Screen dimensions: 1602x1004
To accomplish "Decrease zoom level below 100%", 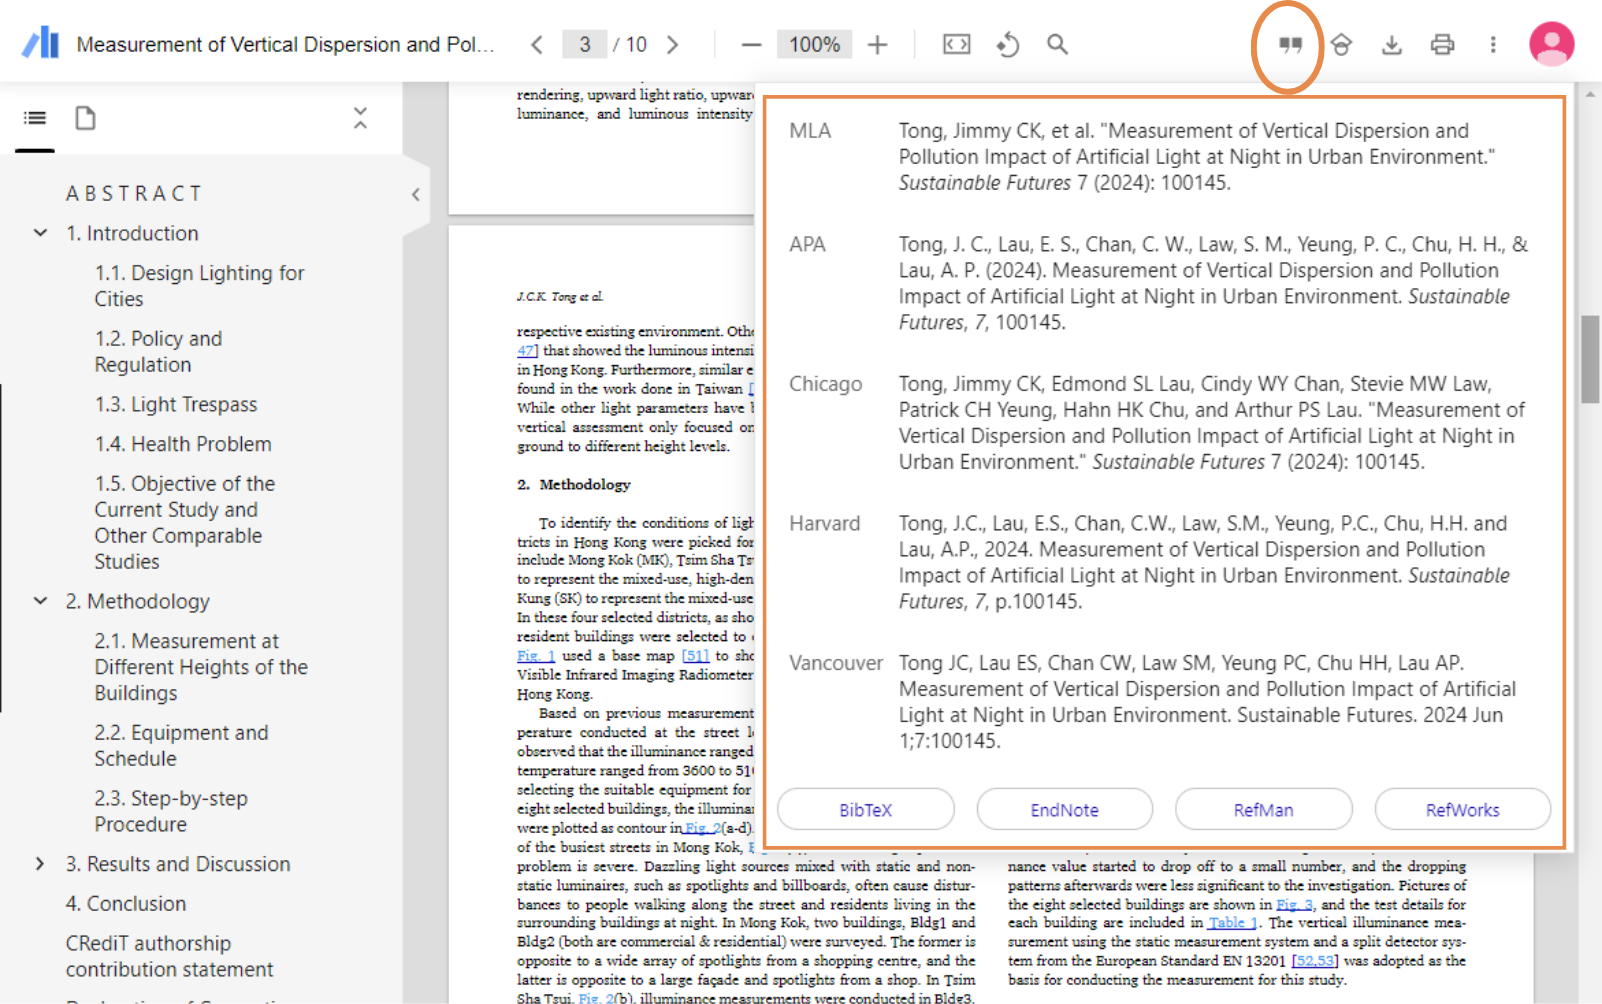I will click(x=751, y=44).
